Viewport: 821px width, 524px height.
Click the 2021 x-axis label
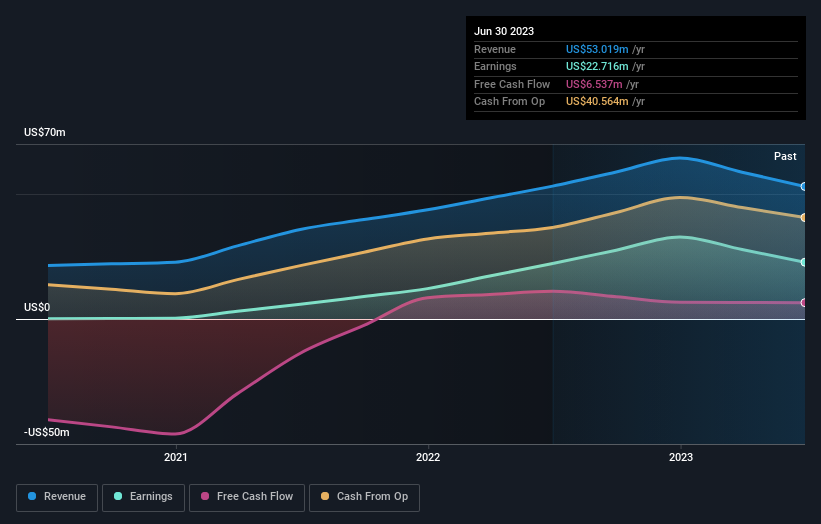(175, 457)
